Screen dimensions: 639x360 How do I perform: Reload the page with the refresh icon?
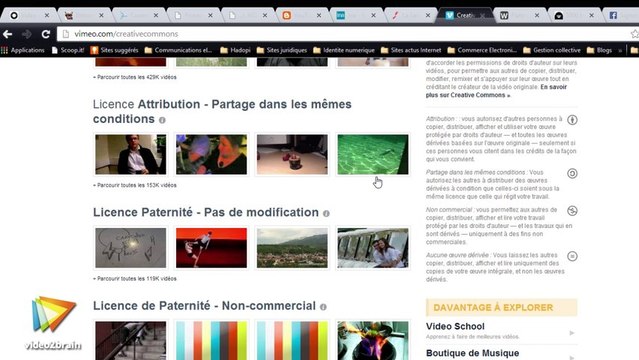click(x=46, y=34)
